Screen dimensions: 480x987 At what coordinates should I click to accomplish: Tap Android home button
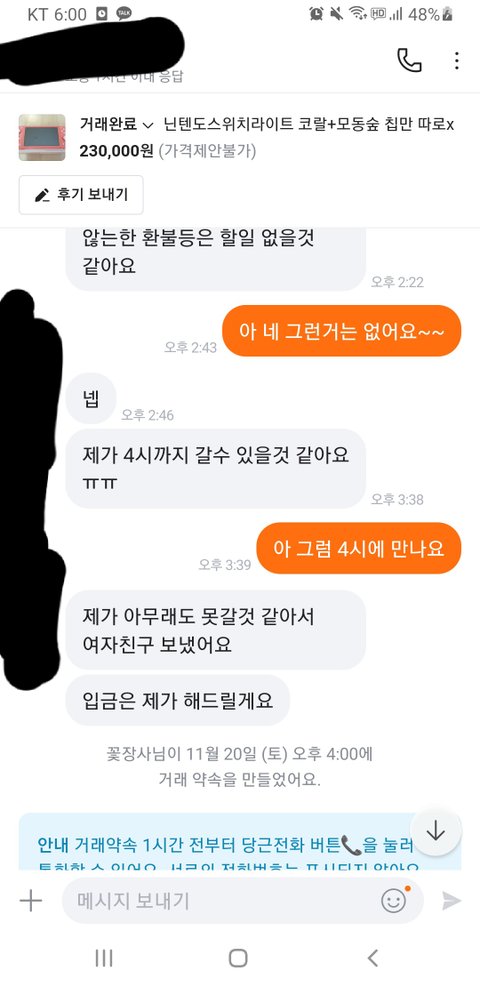(x=238, y=958)
